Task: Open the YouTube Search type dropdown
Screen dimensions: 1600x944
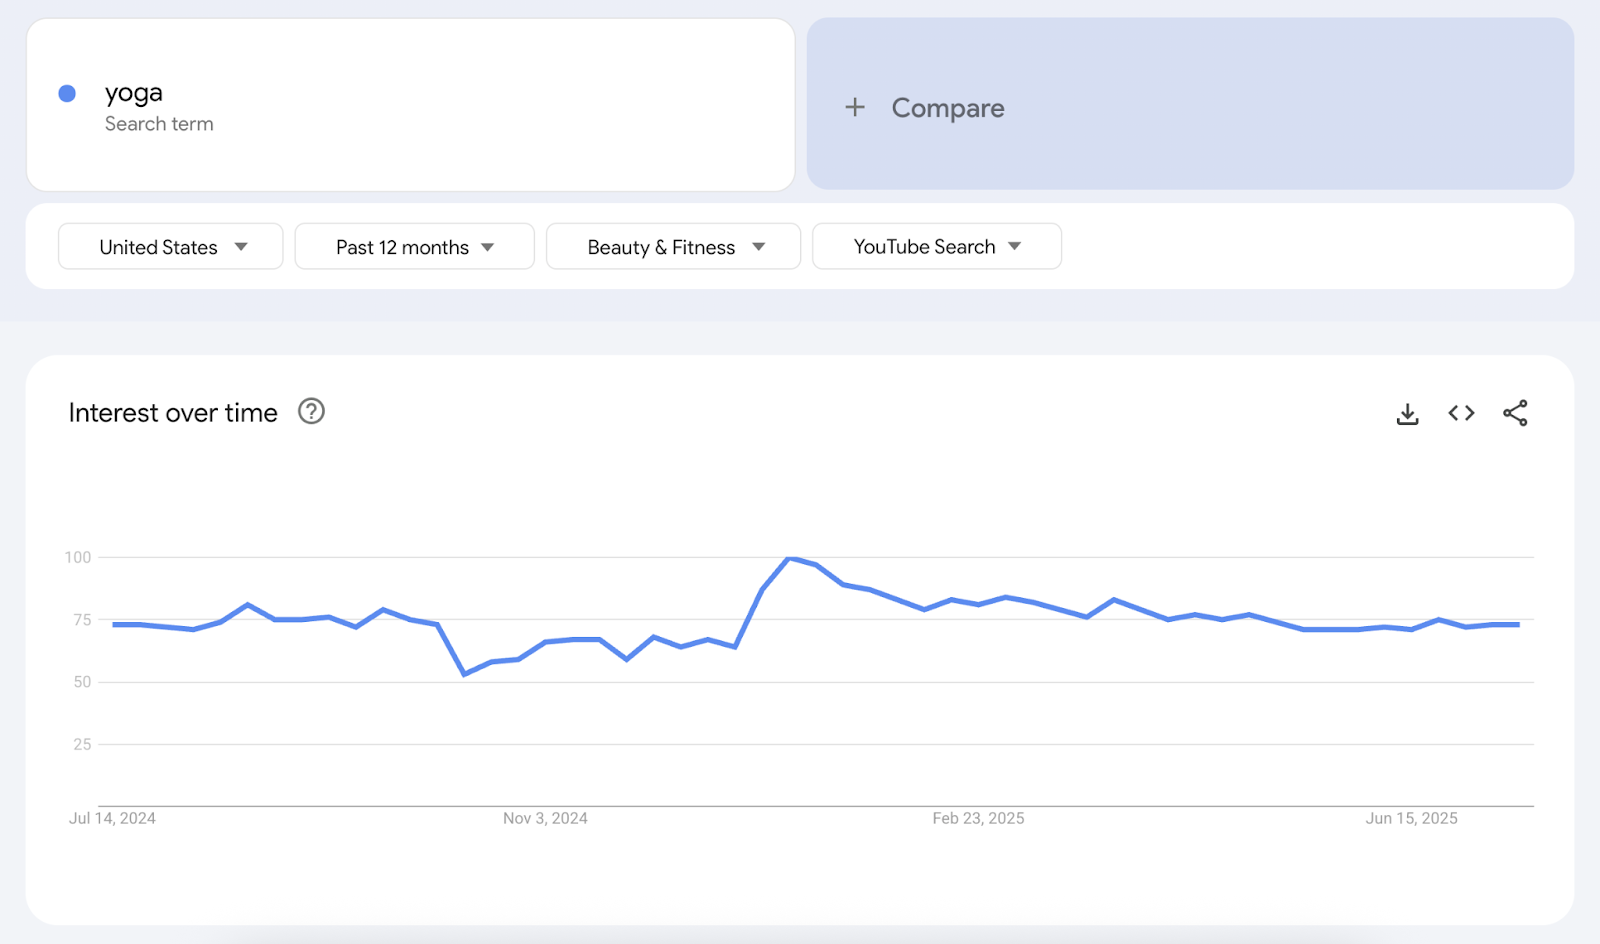Action: click(936, 246)
